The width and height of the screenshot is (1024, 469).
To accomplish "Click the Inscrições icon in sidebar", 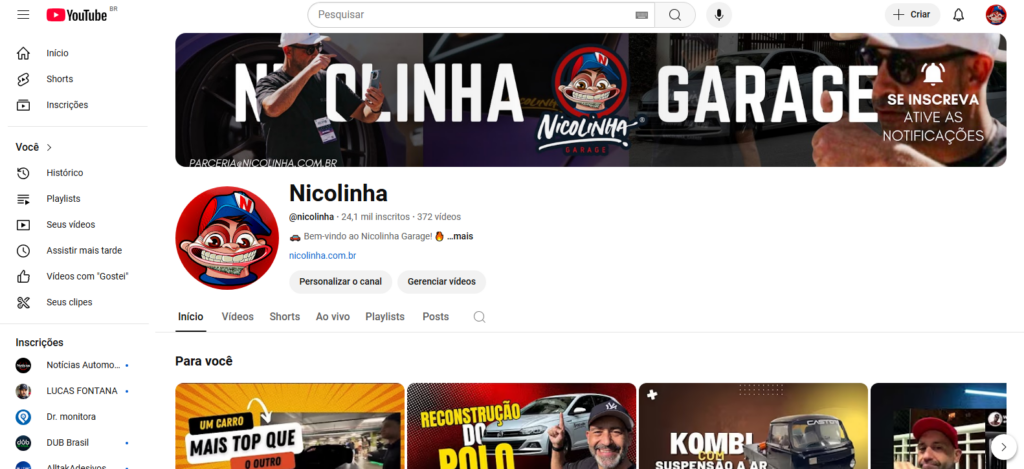I will click(24, 105).
